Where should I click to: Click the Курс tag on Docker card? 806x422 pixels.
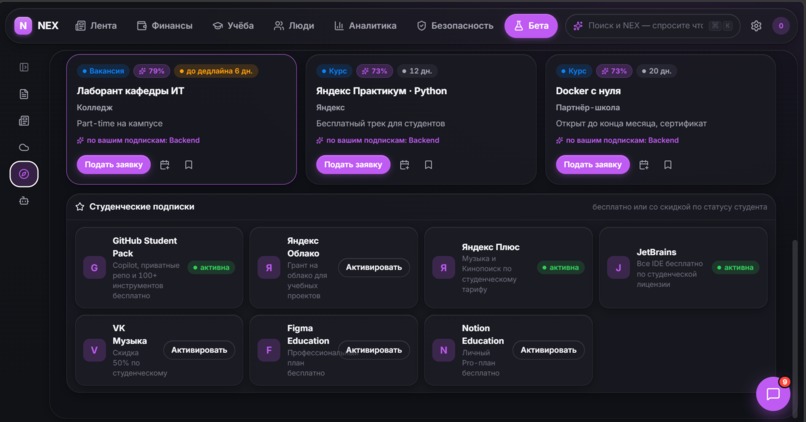pyautogui.click(x=574, y=71)
